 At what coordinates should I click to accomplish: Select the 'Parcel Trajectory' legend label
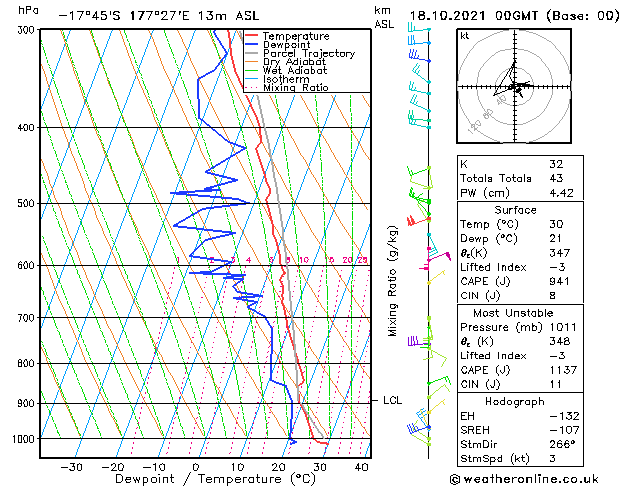(309, 53)
